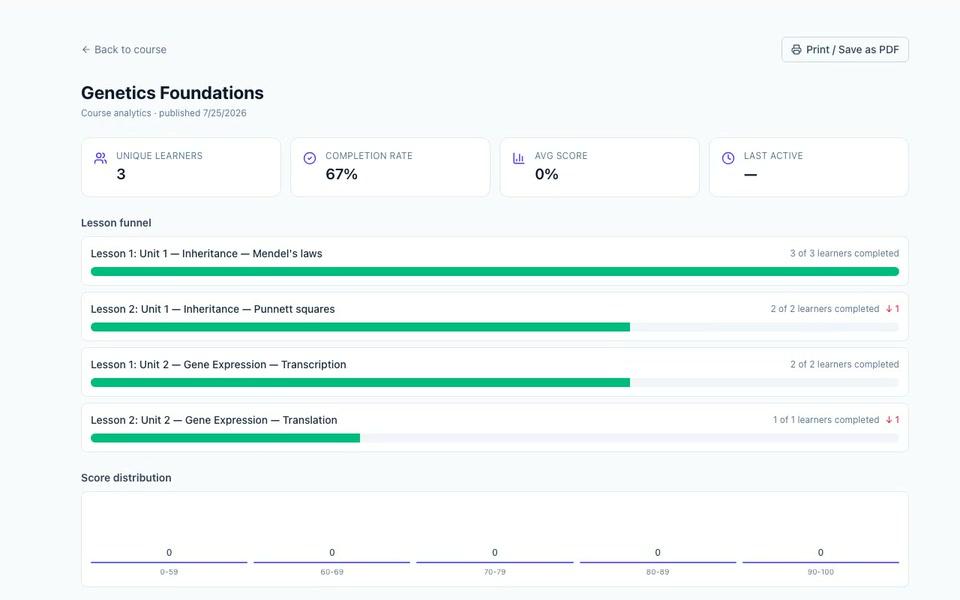Image resolution: width=960 pixels, height=600 pixels.
Task: Click the Transcription progress bar
Action: (x=495, y=383)
